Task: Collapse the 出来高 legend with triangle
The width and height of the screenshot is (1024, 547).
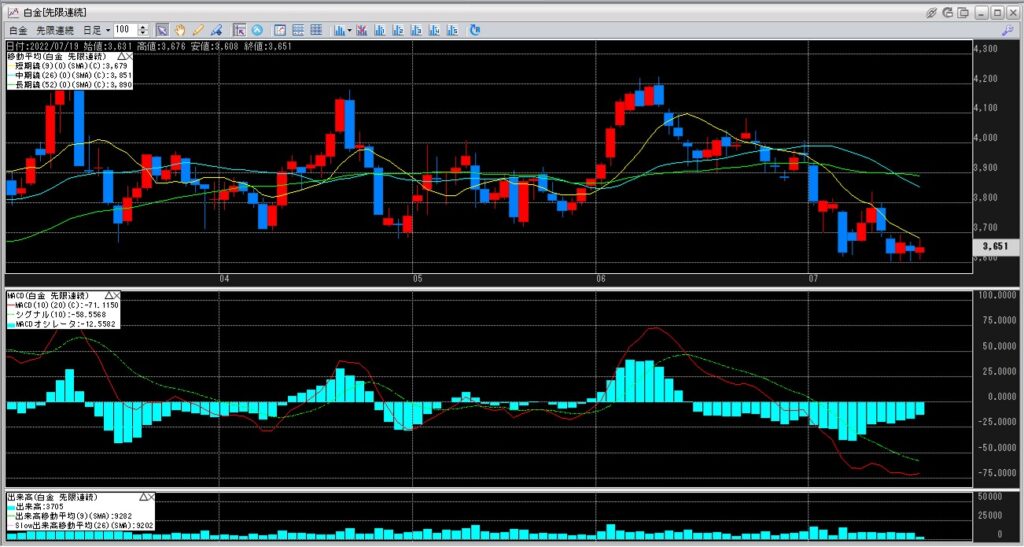Action: pos(144,497)
